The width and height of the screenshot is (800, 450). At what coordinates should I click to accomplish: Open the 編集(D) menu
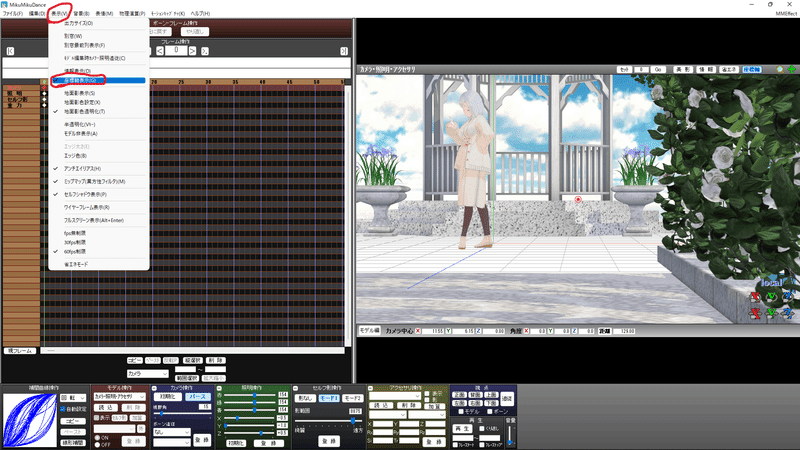37,14
